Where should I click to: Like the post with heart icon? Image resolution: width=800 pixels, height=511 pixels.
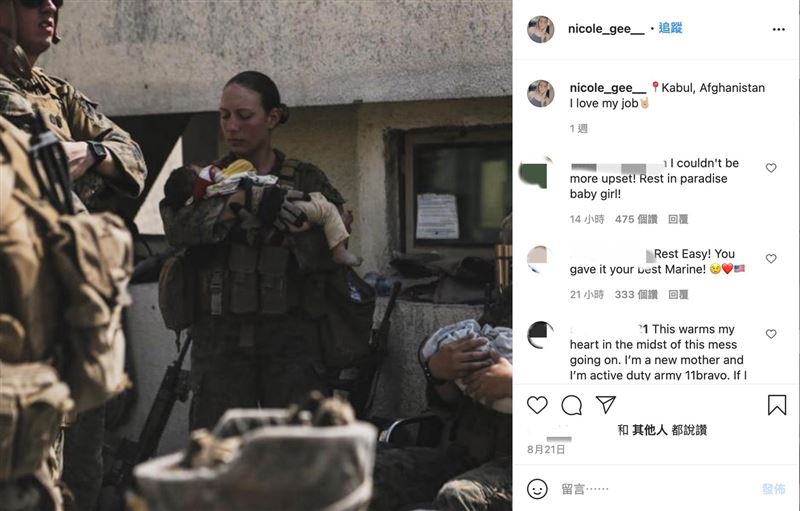tap(537, 405)
